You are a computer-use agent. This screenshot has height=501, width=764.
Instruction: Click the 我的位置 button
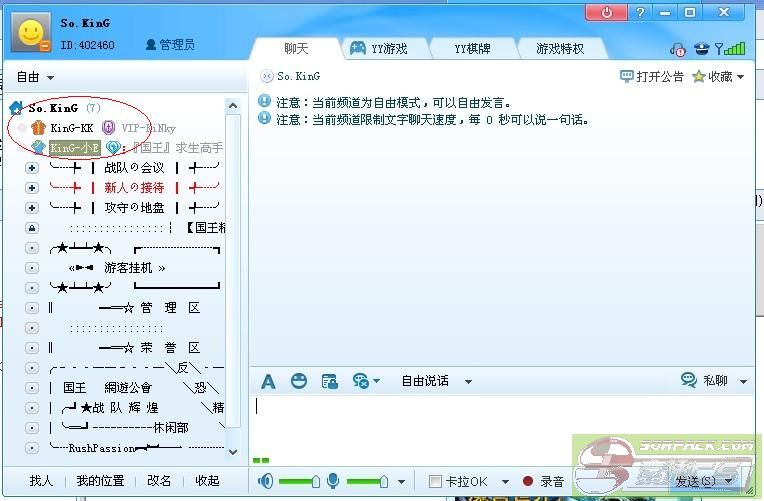100,481
